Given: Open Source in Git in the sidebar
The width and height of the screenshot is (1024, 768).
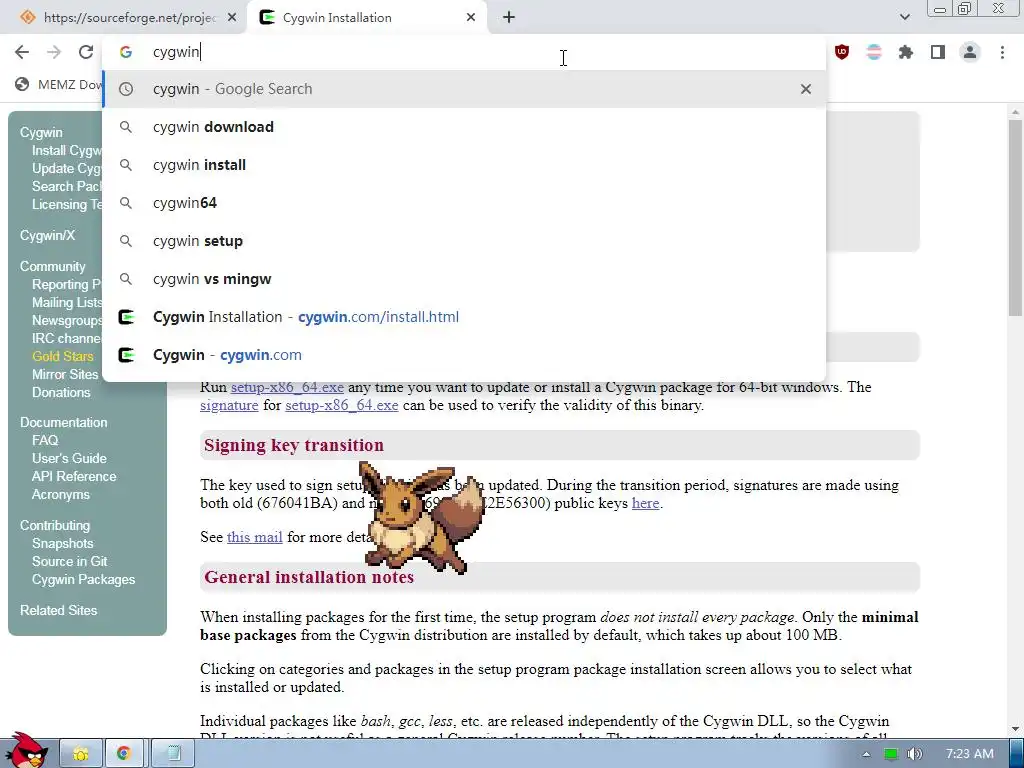Looking at the screenshot, I should tap(69, 561).
